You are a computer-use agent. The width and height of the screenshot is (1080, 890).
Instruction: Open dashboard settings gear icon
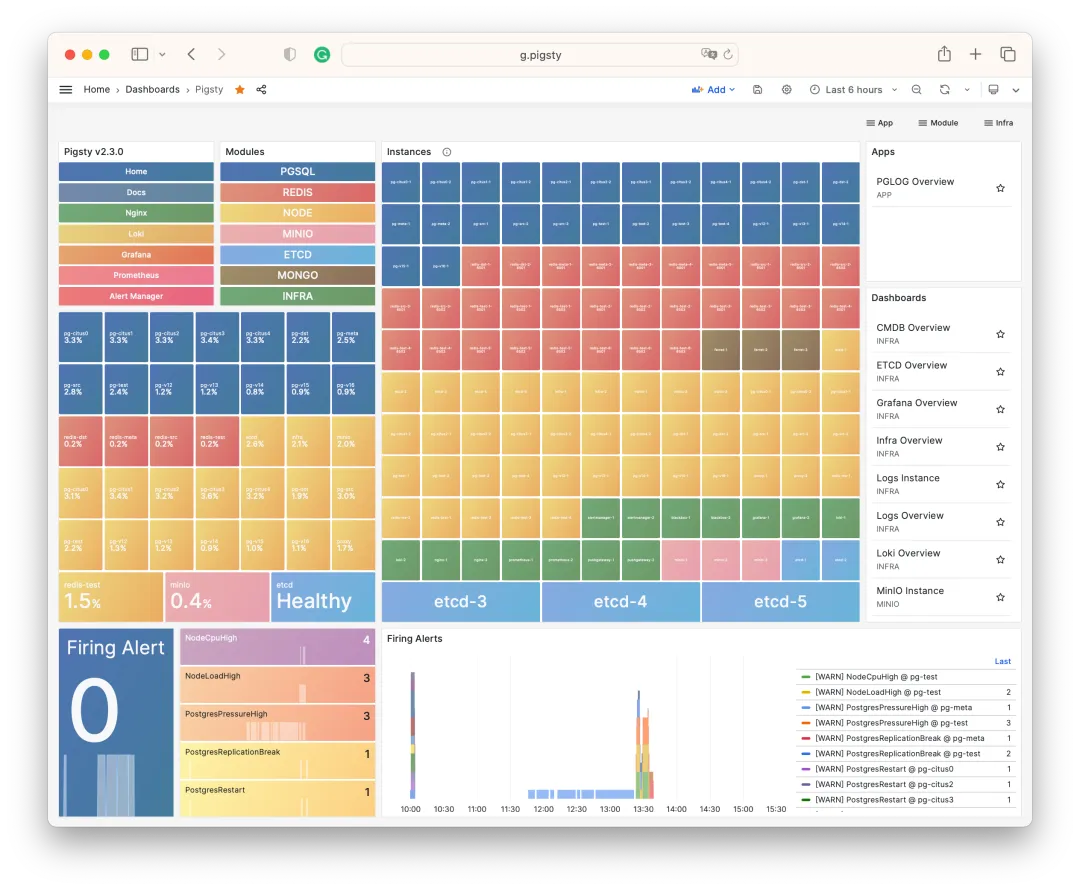[787, 90]
